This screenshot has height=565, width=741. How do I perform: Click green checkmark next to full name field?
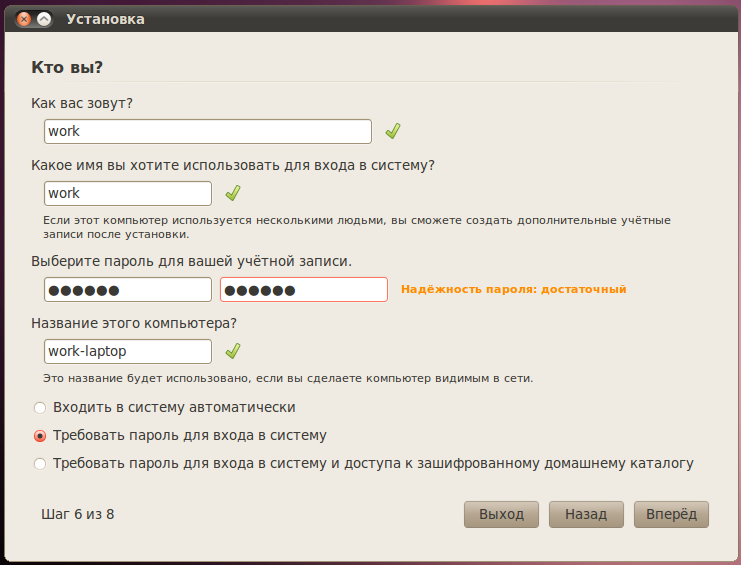click(x=393, y=131)
